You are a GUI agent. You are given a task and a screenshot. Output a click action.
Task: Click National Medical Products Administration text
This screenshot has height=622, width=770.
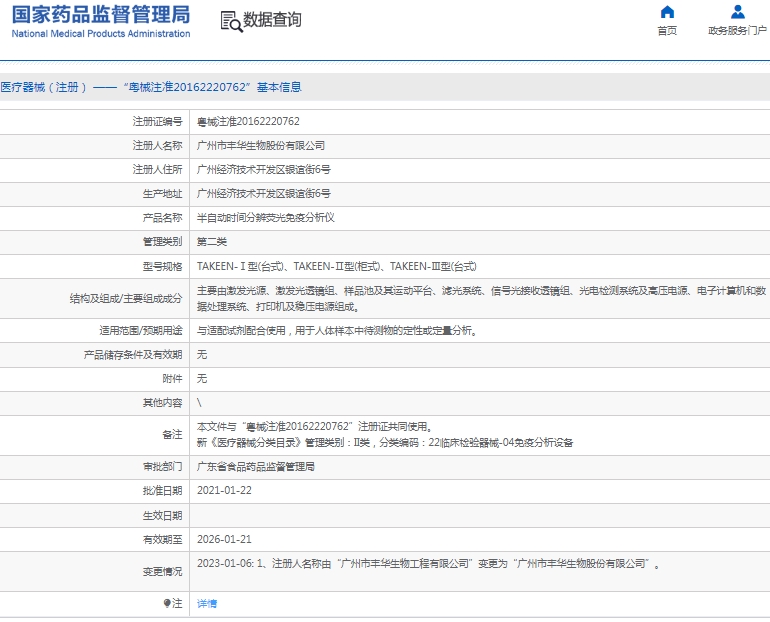coord(101,33)
